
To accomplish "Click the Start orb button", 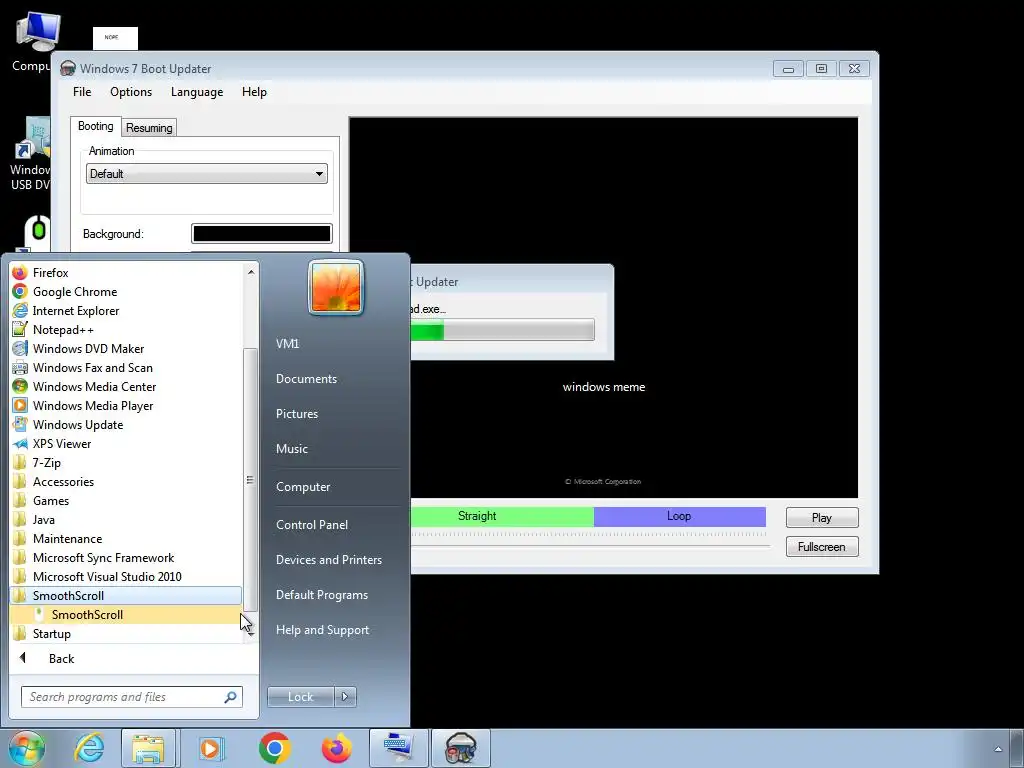I will click(27, 748).
